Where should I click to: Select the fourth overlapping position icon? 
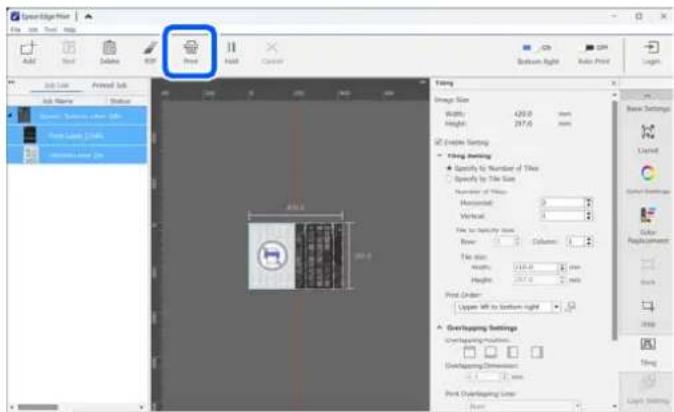(536, 352)
